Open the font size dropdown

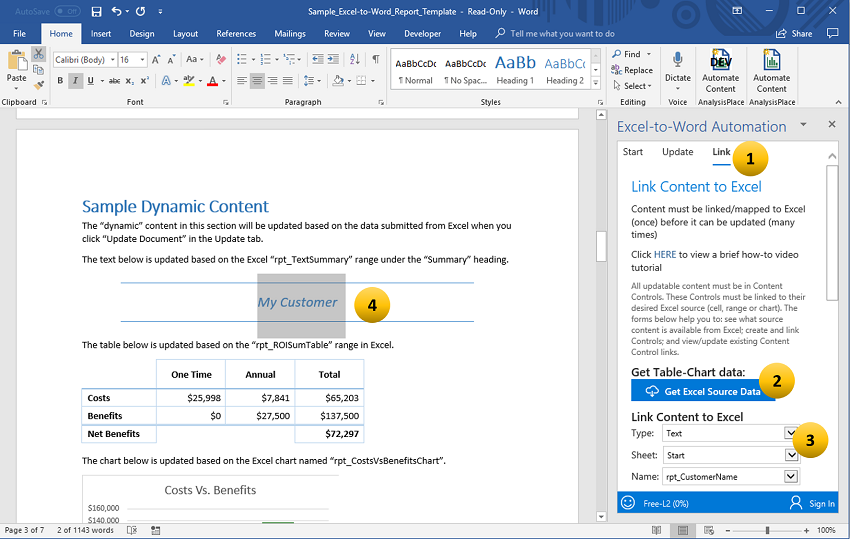coord(143,60)
